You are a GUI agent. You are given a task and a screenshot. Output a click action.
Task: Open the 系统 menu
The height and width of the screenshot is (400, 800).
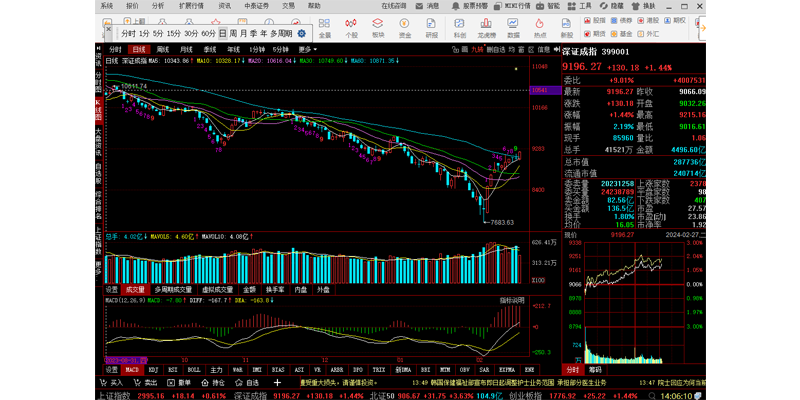tap(107, 6)
